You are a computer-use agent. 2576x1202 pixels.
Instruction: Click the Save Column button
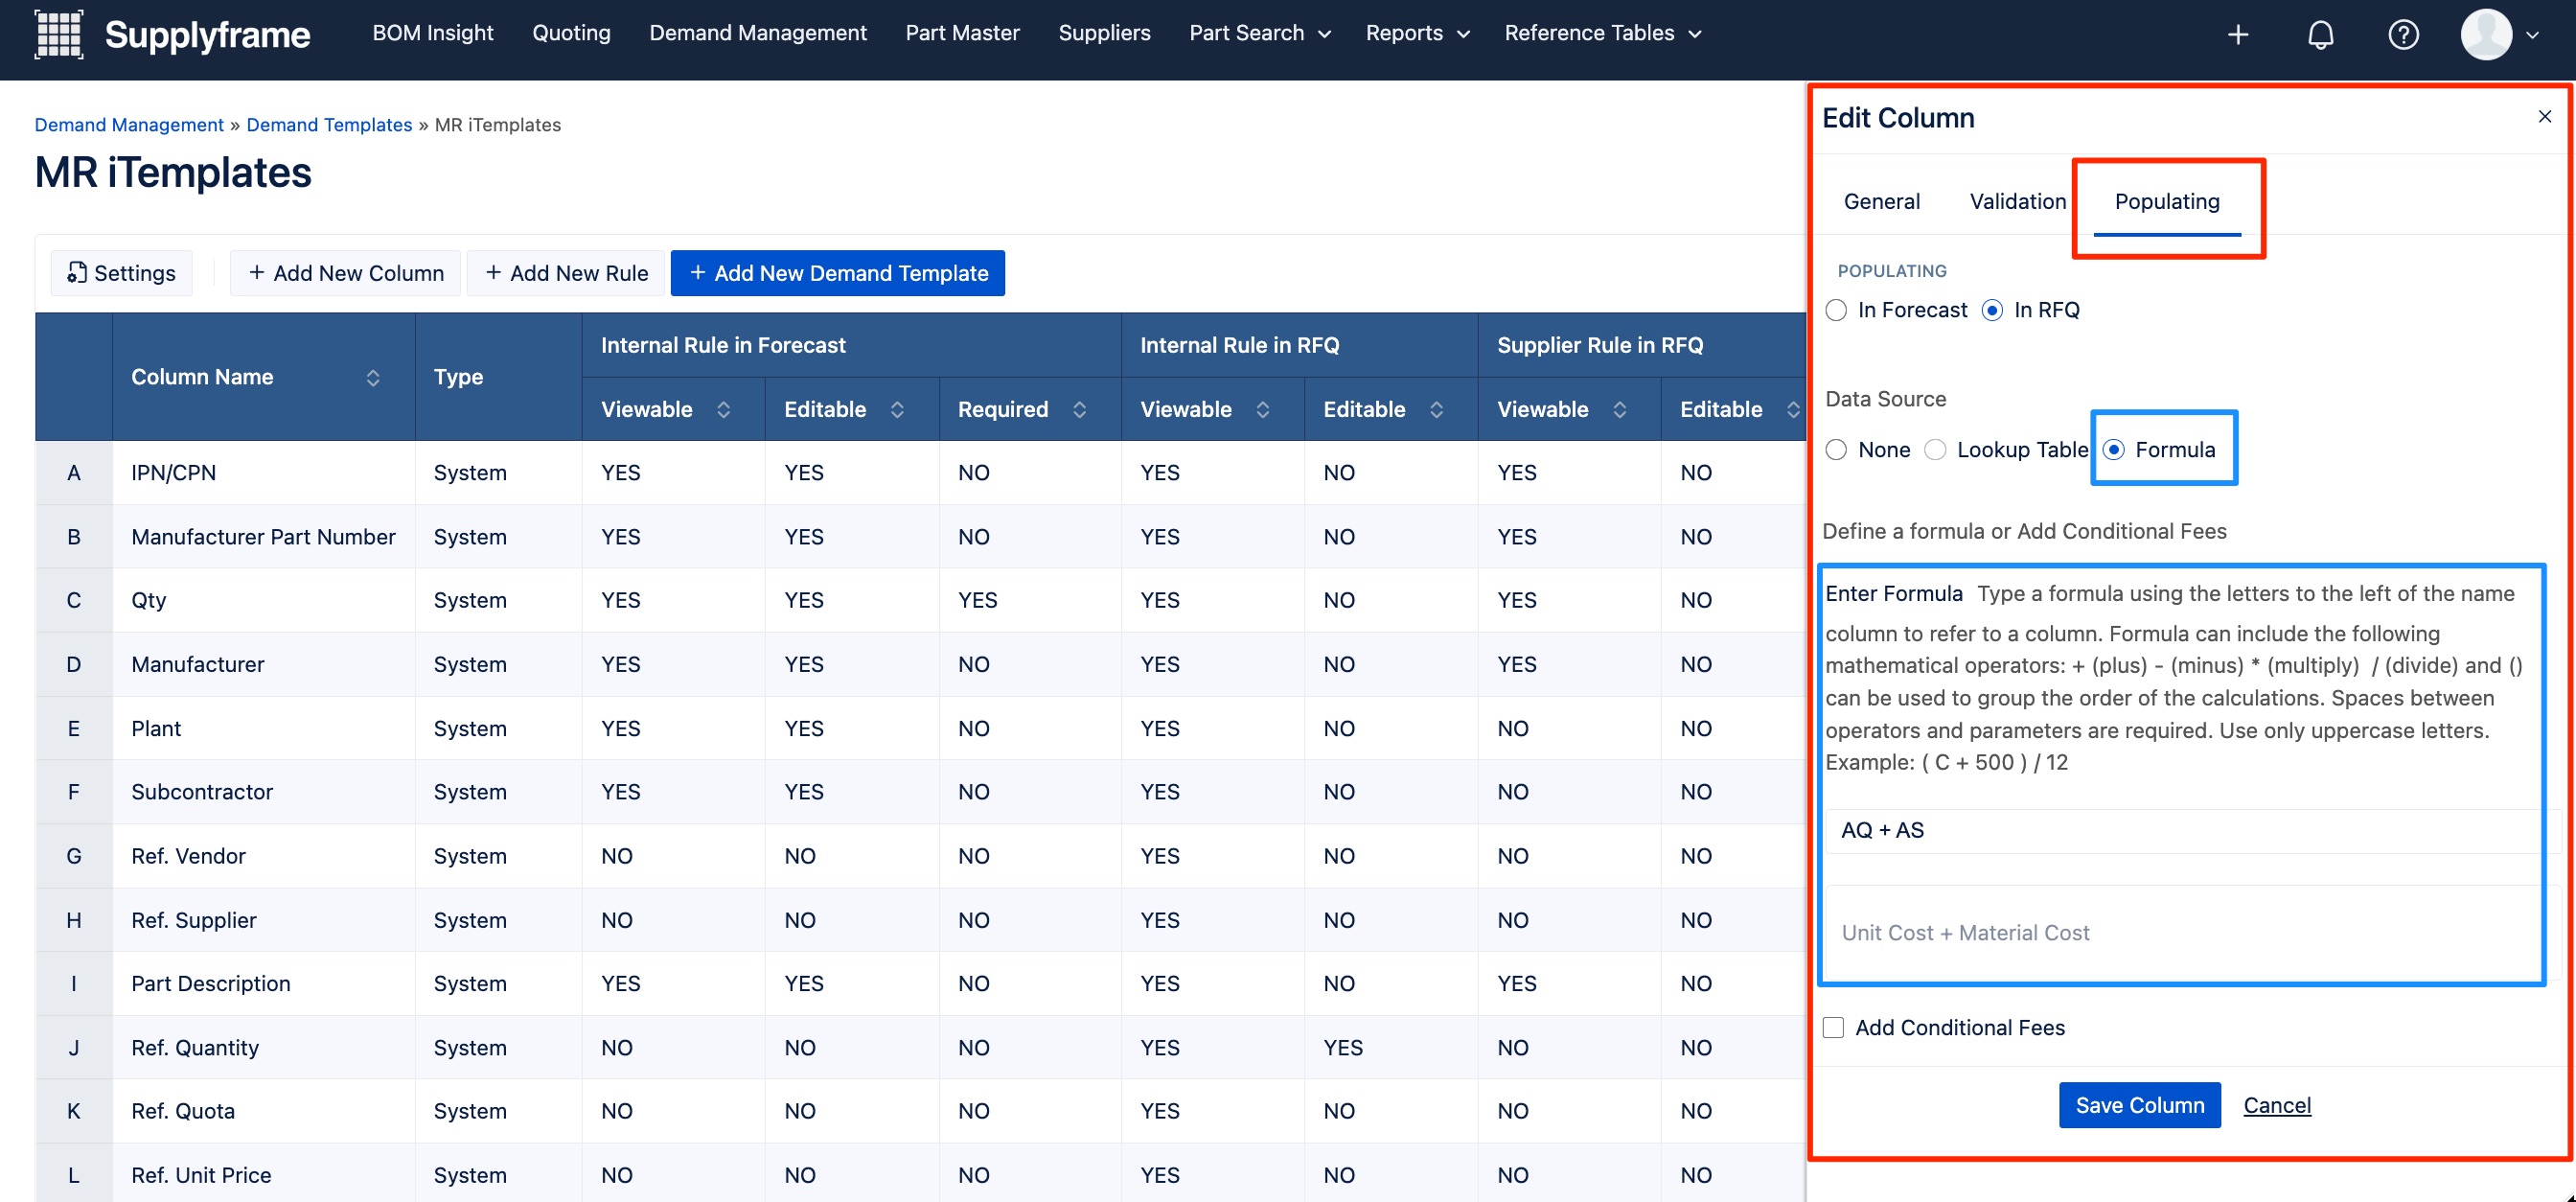click(x=2139, y=1105)
